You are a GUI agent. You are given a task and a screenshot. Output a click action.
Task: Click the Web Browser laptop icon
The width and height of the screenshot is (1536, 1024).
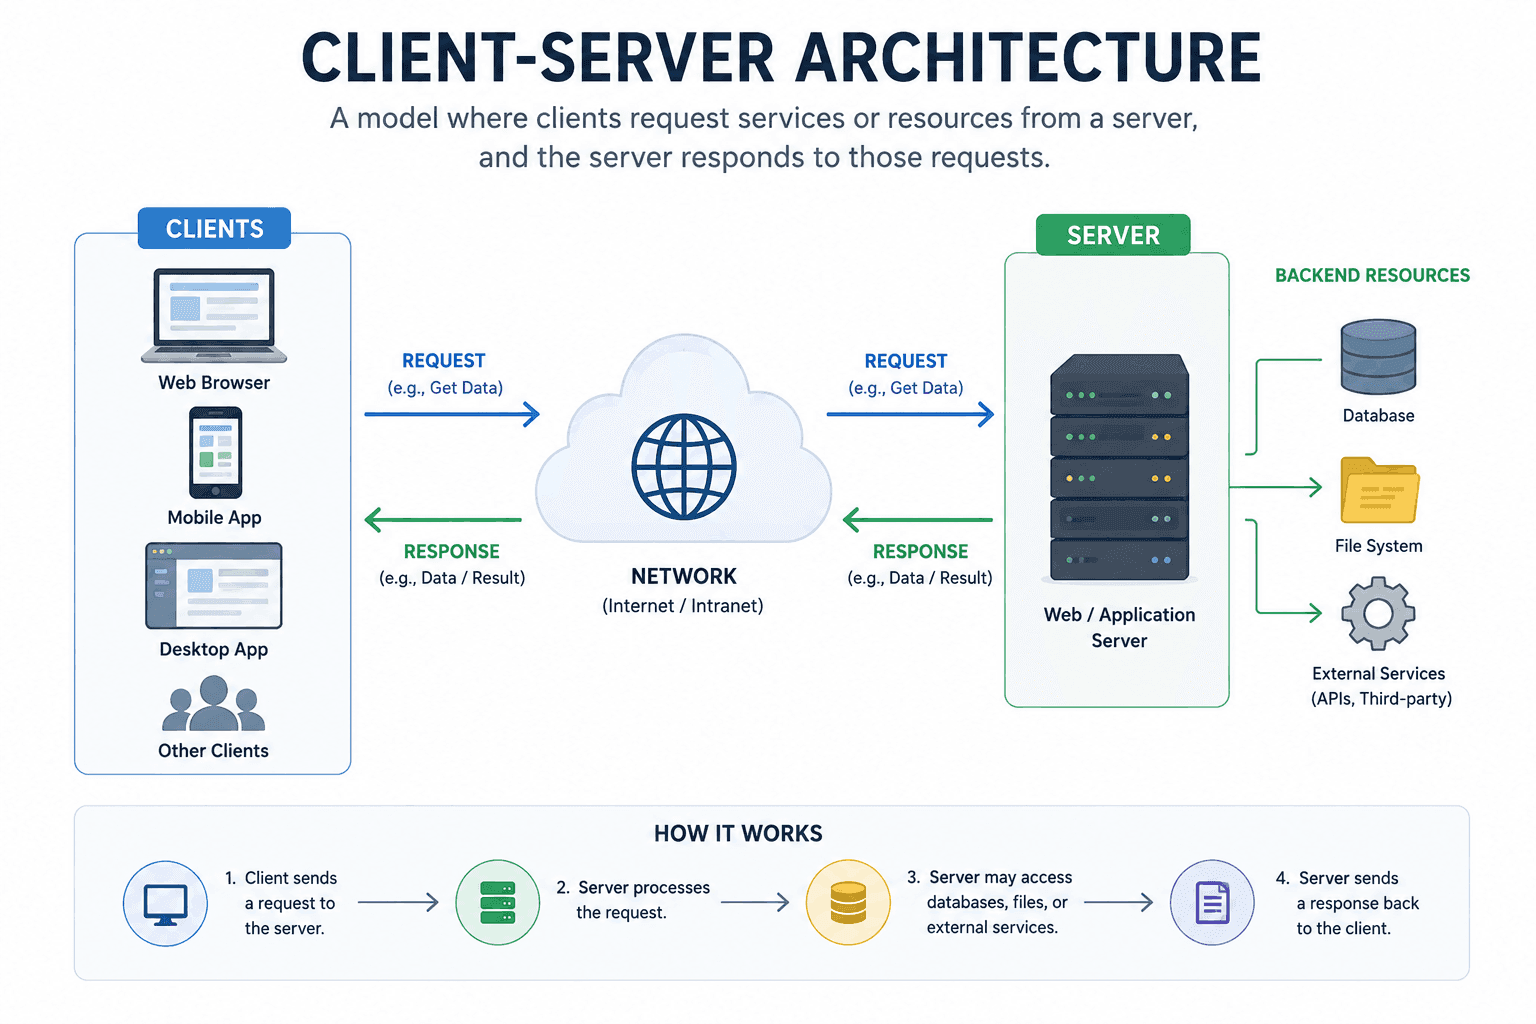(214, 315)
